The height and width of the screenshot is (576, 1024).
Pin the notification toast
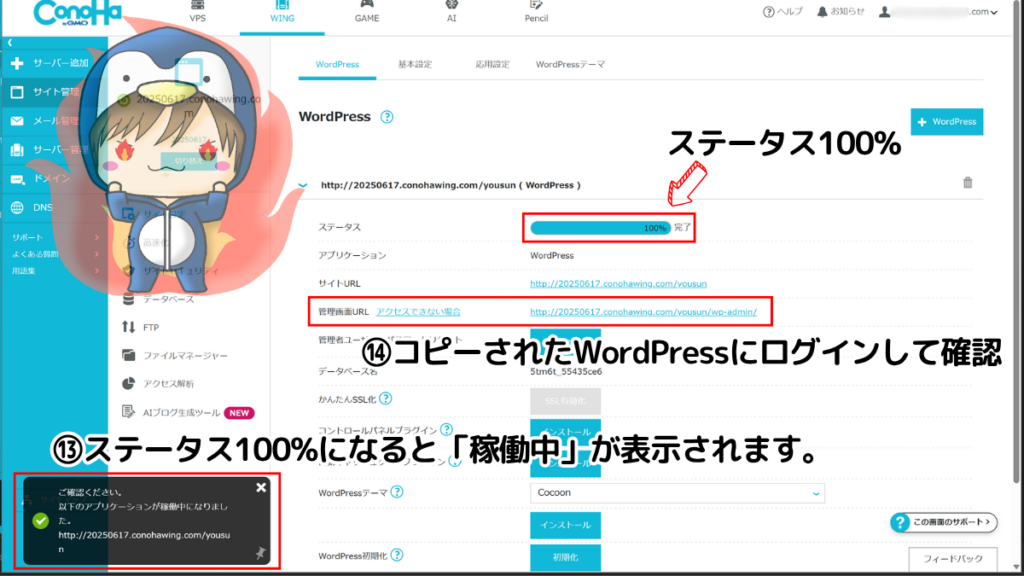(x=261, y=554)
